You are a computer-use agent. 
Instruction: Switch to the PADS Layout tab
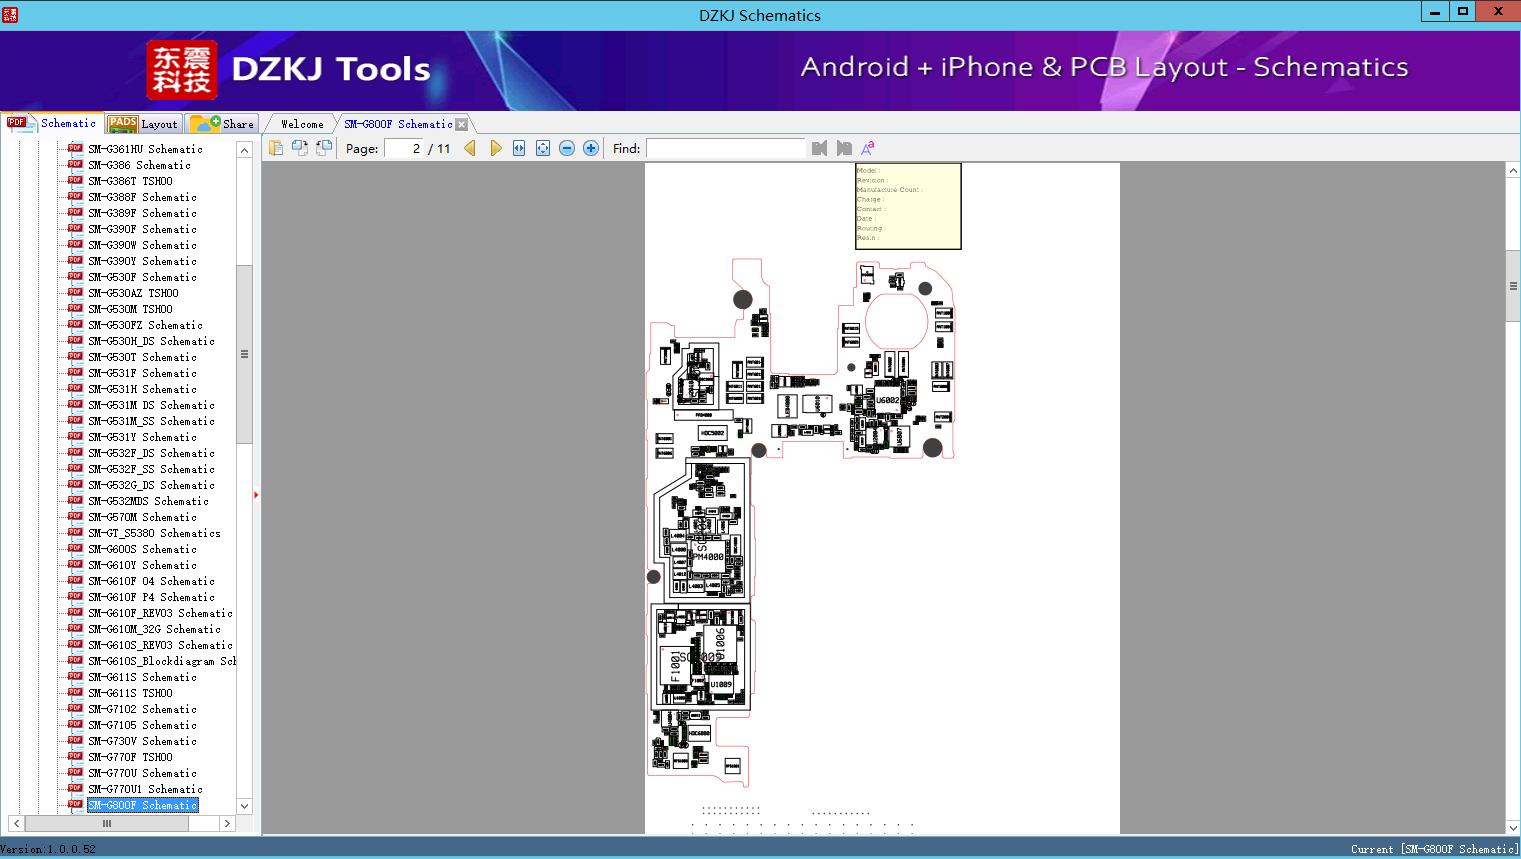[143, 124]
